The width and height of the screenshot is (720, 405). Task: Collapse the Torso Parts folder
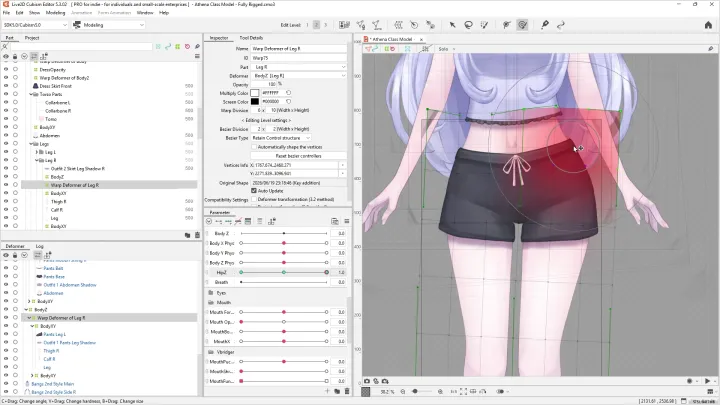(31, 94)
